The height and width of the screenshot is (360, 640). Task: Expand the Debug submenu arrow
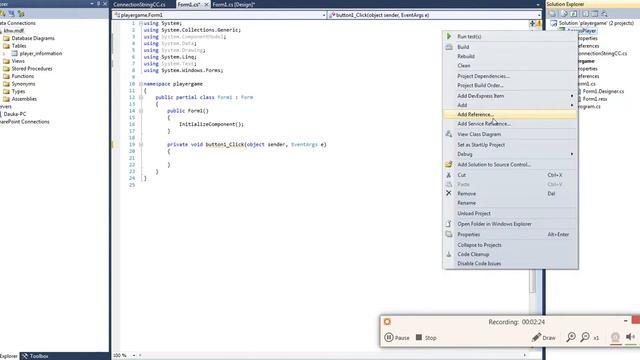[572, 154]
